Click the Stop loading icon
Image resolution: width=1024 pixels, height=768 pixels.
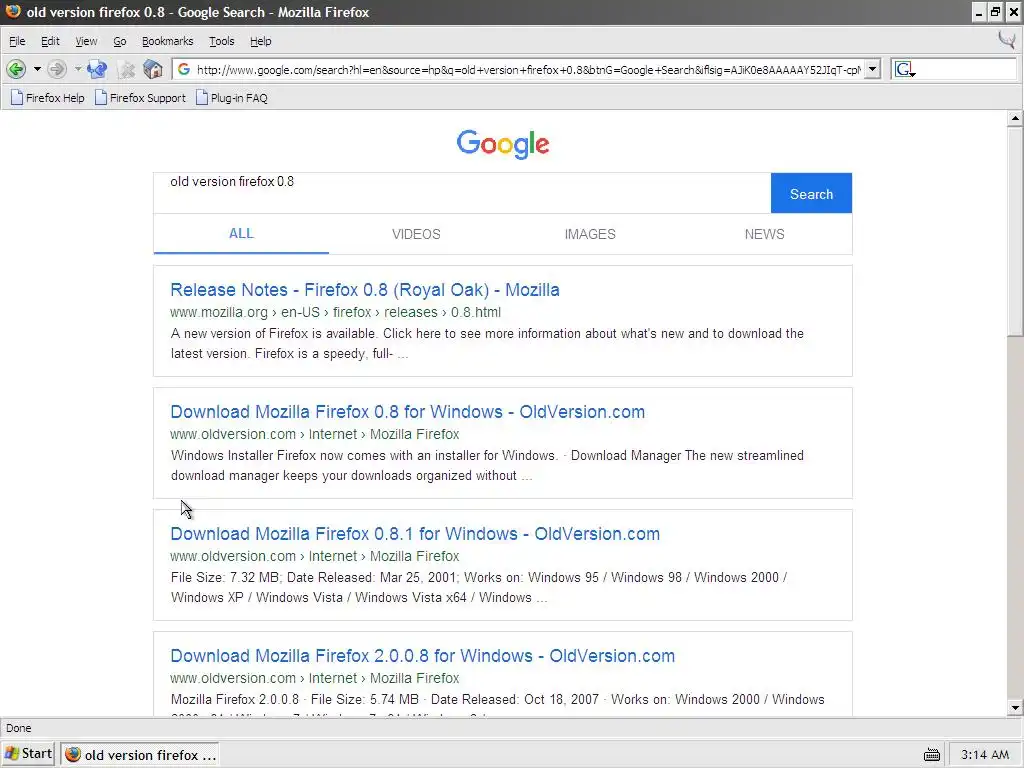(127, 69)
